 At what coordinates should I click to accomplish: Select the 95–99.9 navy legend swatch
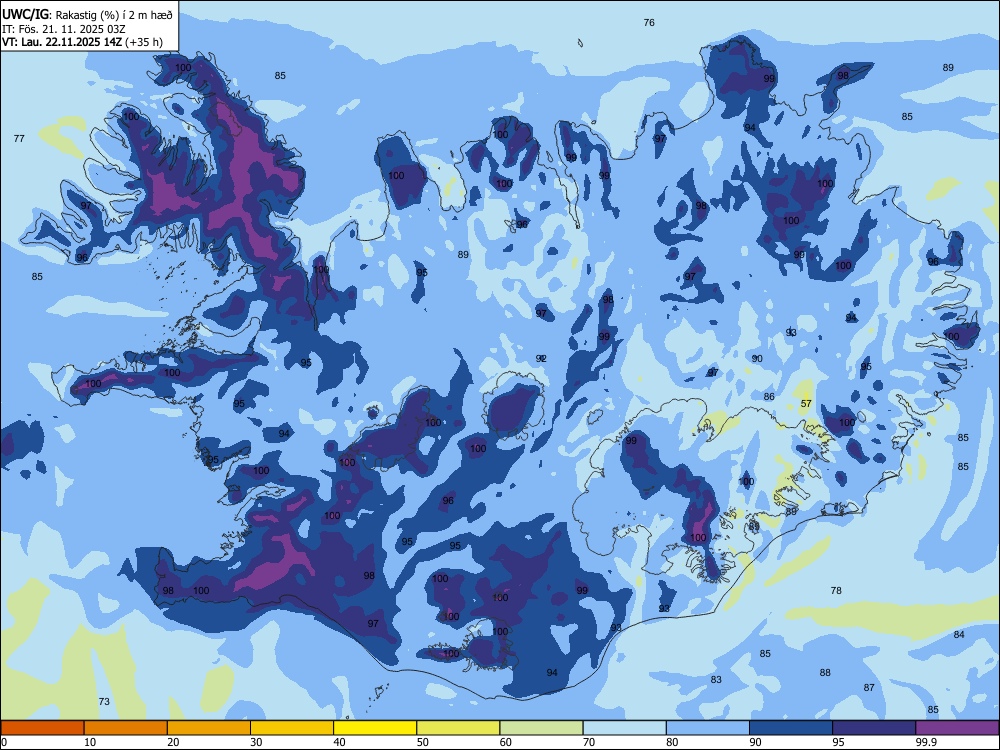(x=874, y=728)
